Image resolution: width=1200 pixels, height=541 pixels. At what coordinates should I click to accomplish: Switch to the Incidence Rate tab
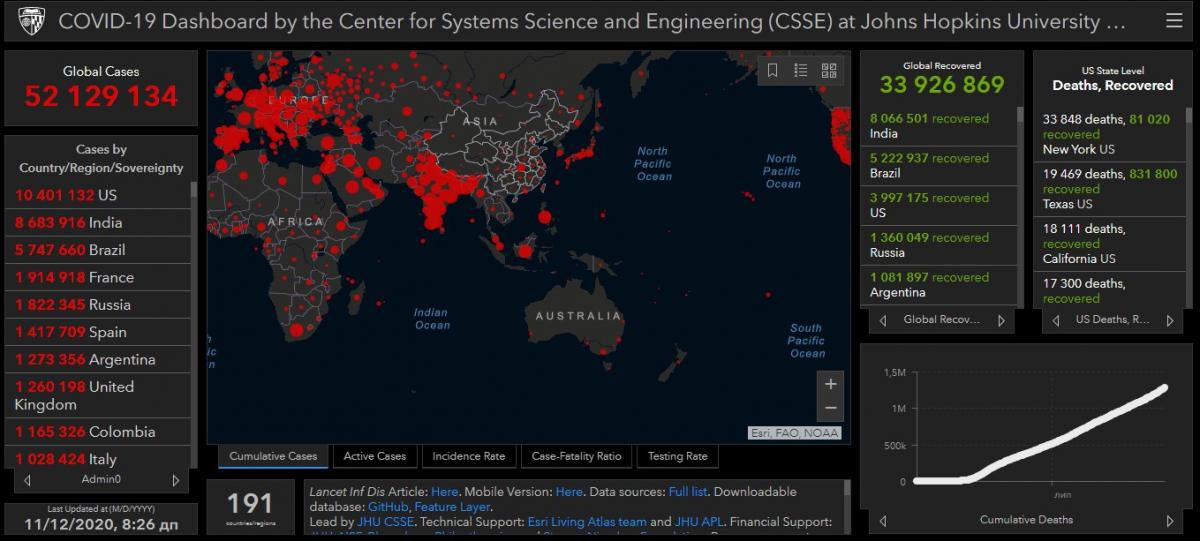469,456
